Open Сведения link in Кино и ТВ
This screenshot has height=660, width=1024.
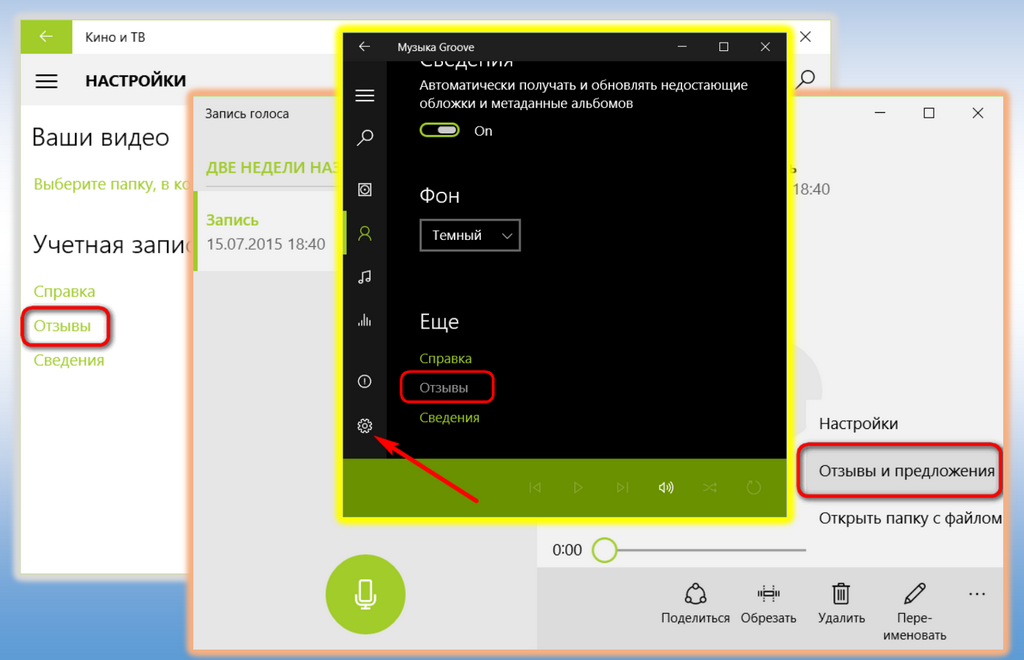(x=69, y=360)
